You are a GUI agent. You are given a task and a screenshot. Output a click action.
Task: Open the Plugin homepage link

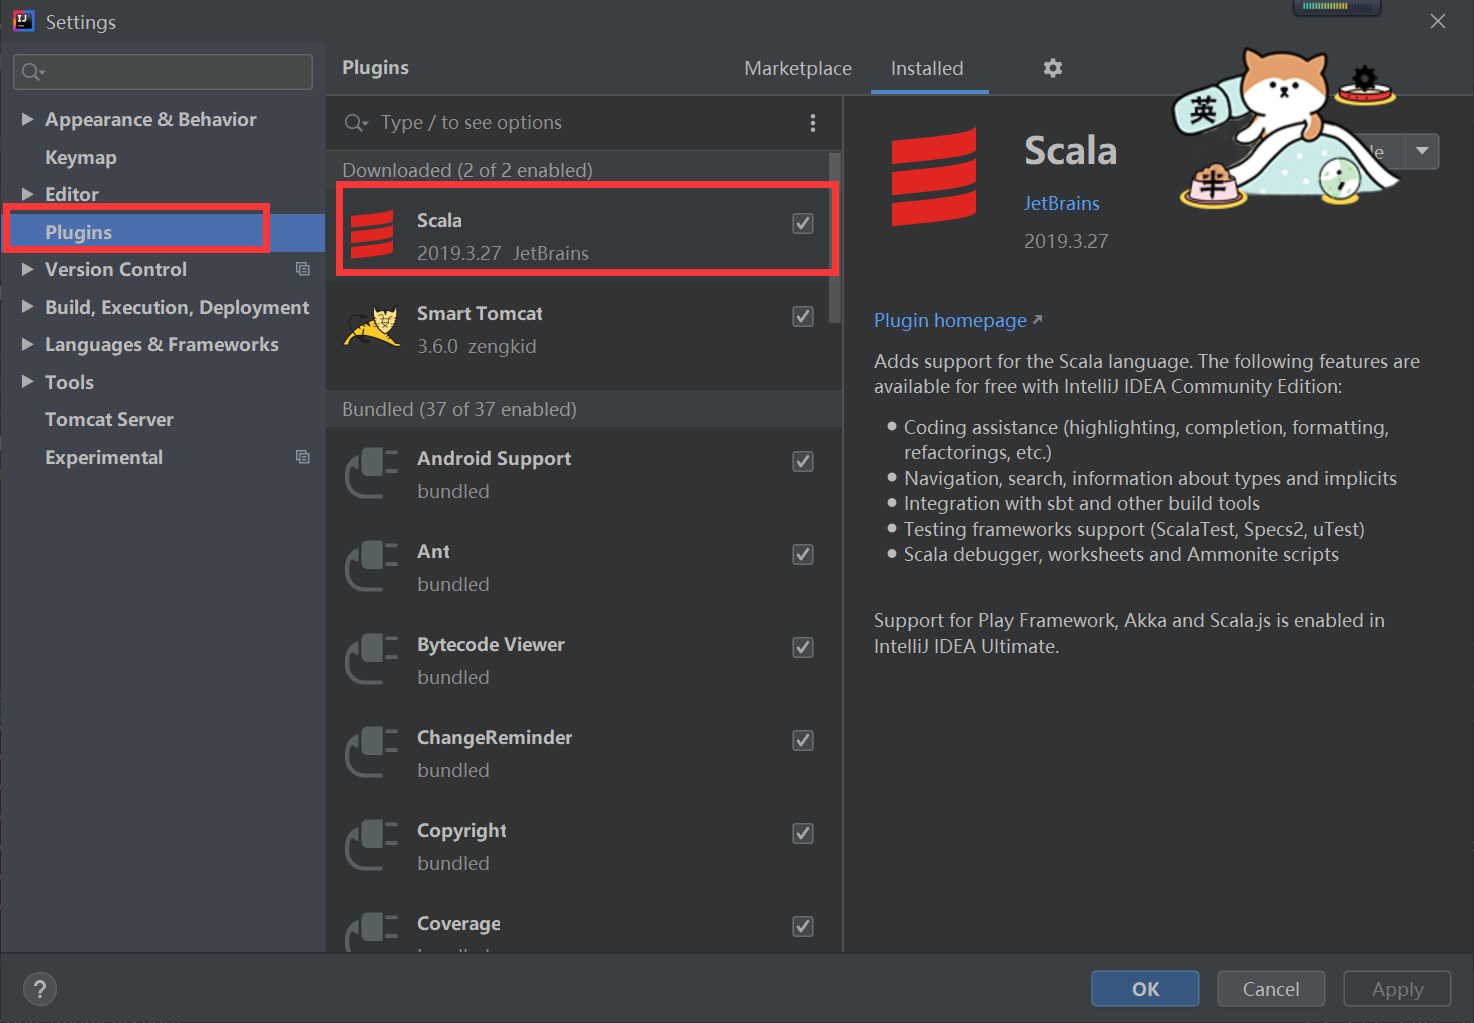tap(958, 320)
